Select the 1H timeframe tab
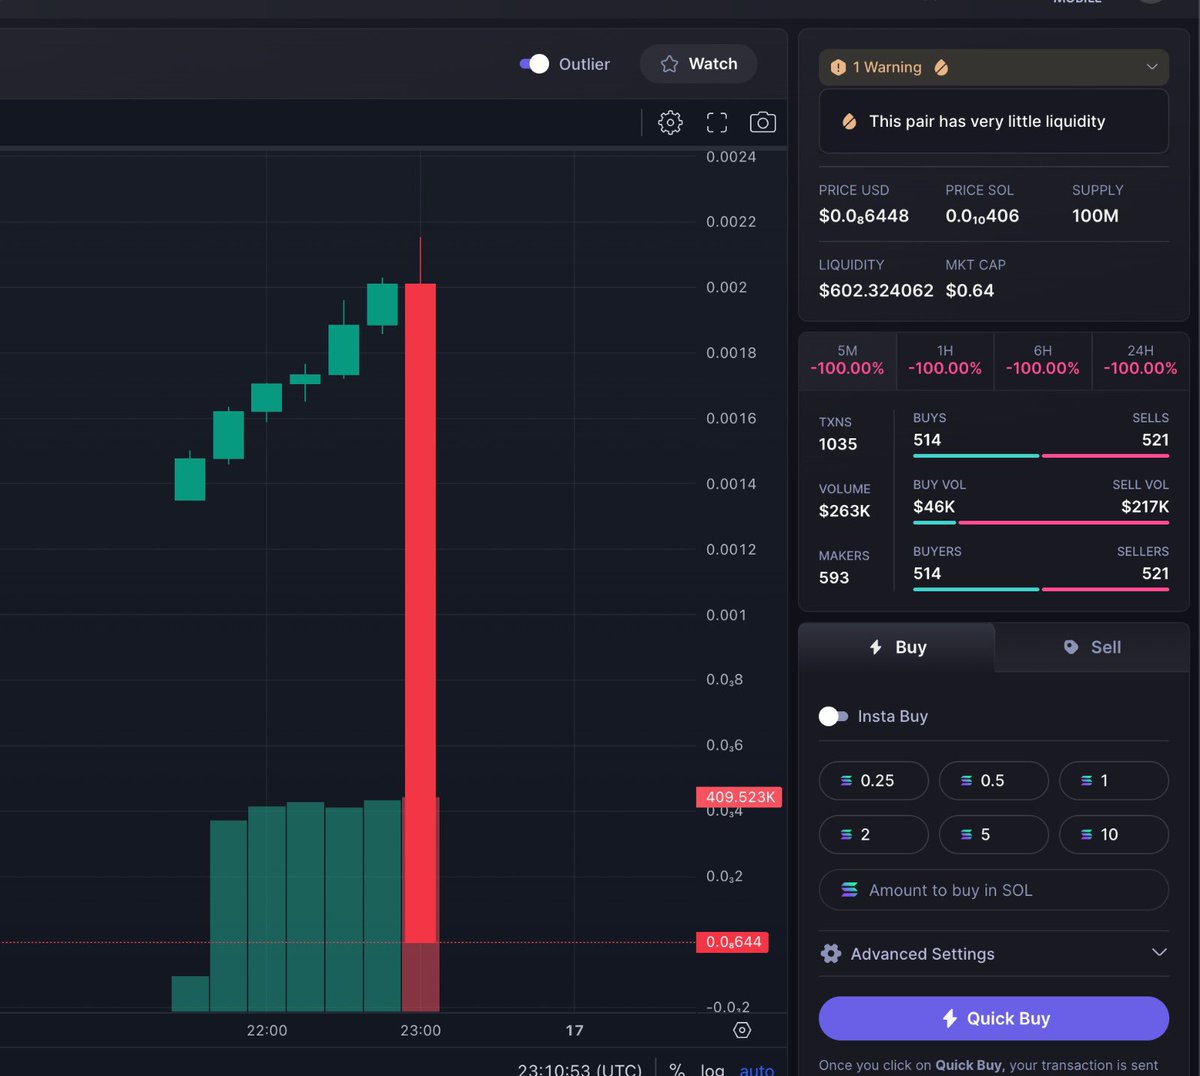The width and height of the screenshot is (1200, 1076). click(x=945, y=359)
